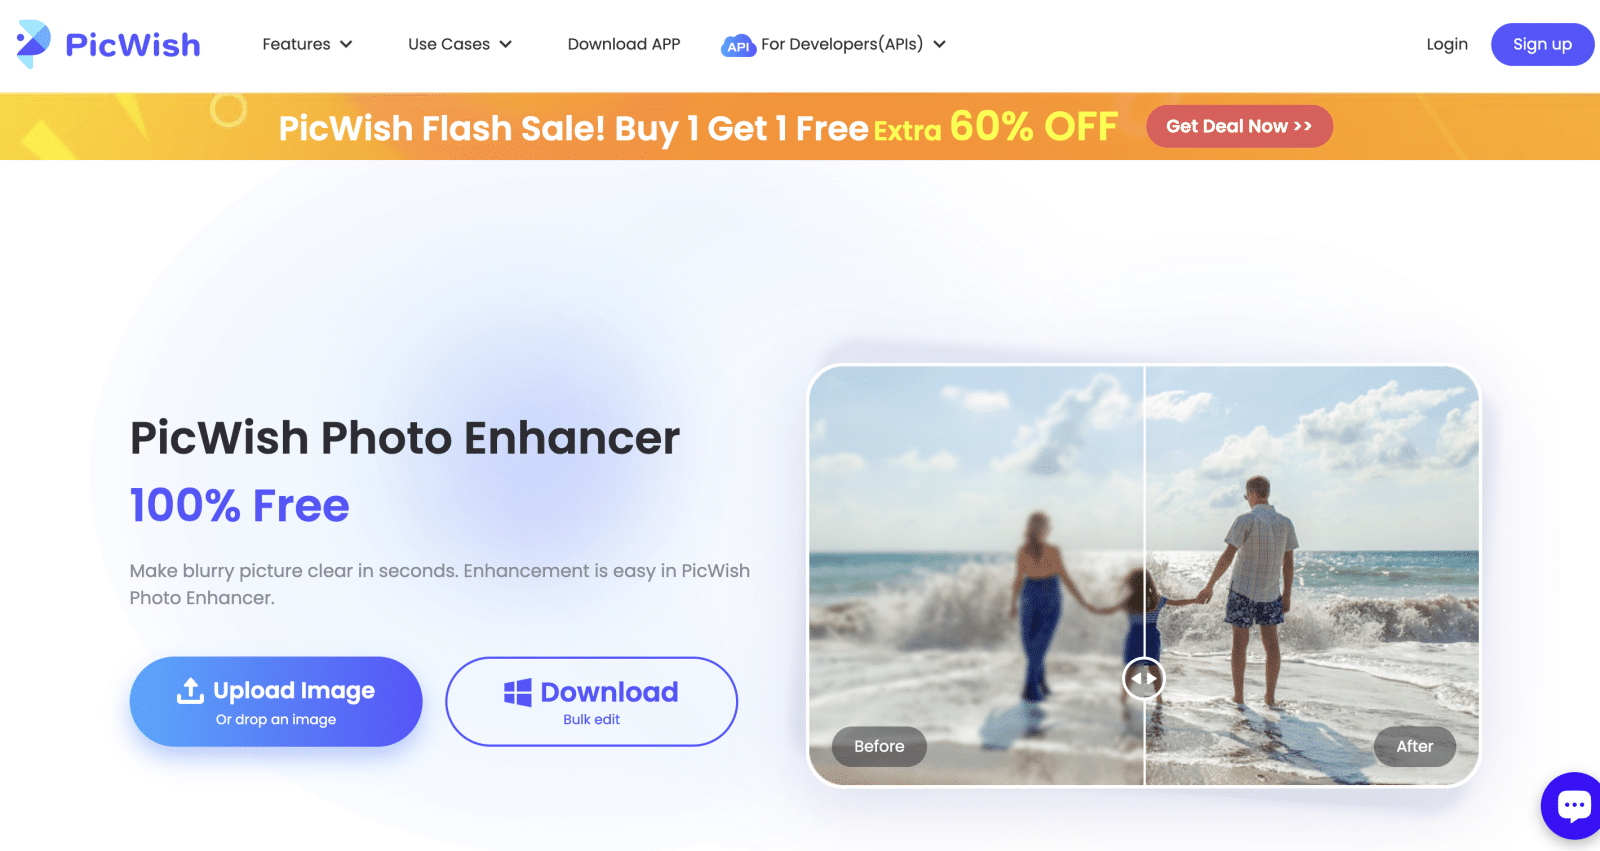
Task: Expand the For Developers(APIs) dropdown chevron
Action: [x=939, y=44]
